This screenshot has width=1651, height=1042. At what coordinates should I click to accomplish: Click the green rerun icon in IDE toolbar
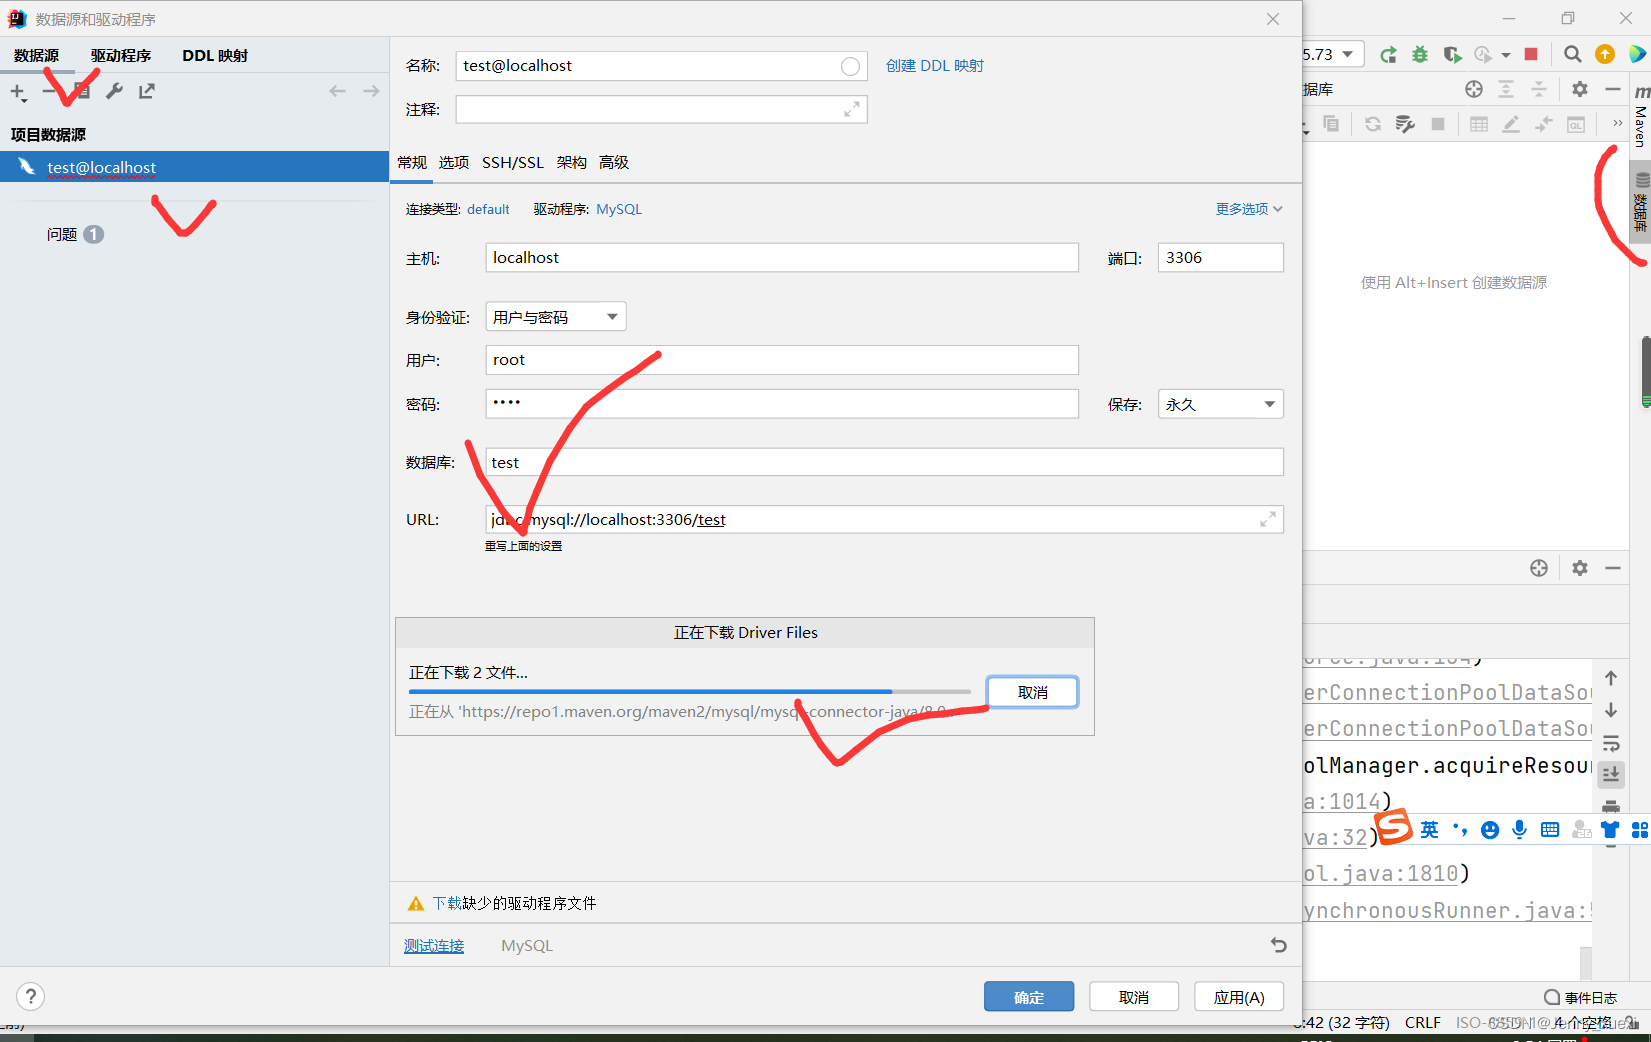coord(1388,54)
